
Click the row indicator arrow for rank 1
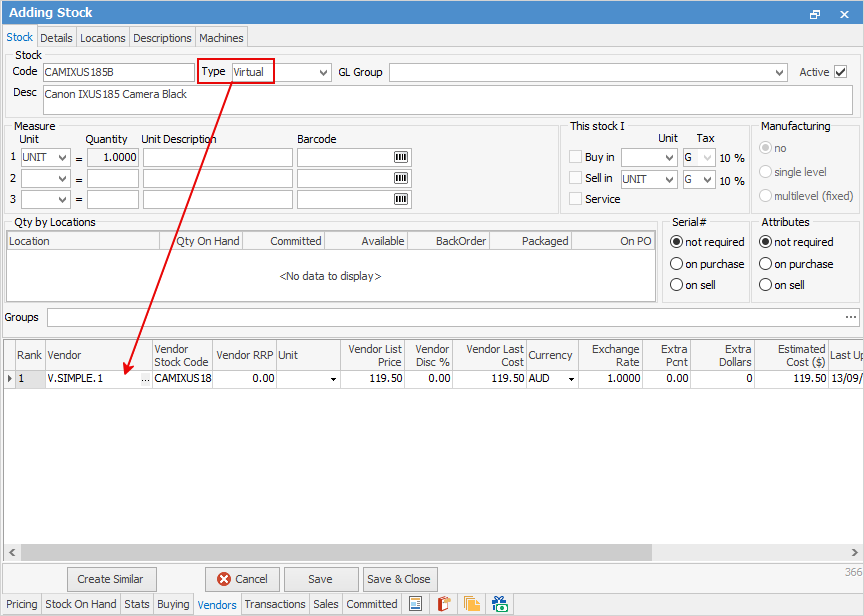pyautogui.click(x=9, y=379)
